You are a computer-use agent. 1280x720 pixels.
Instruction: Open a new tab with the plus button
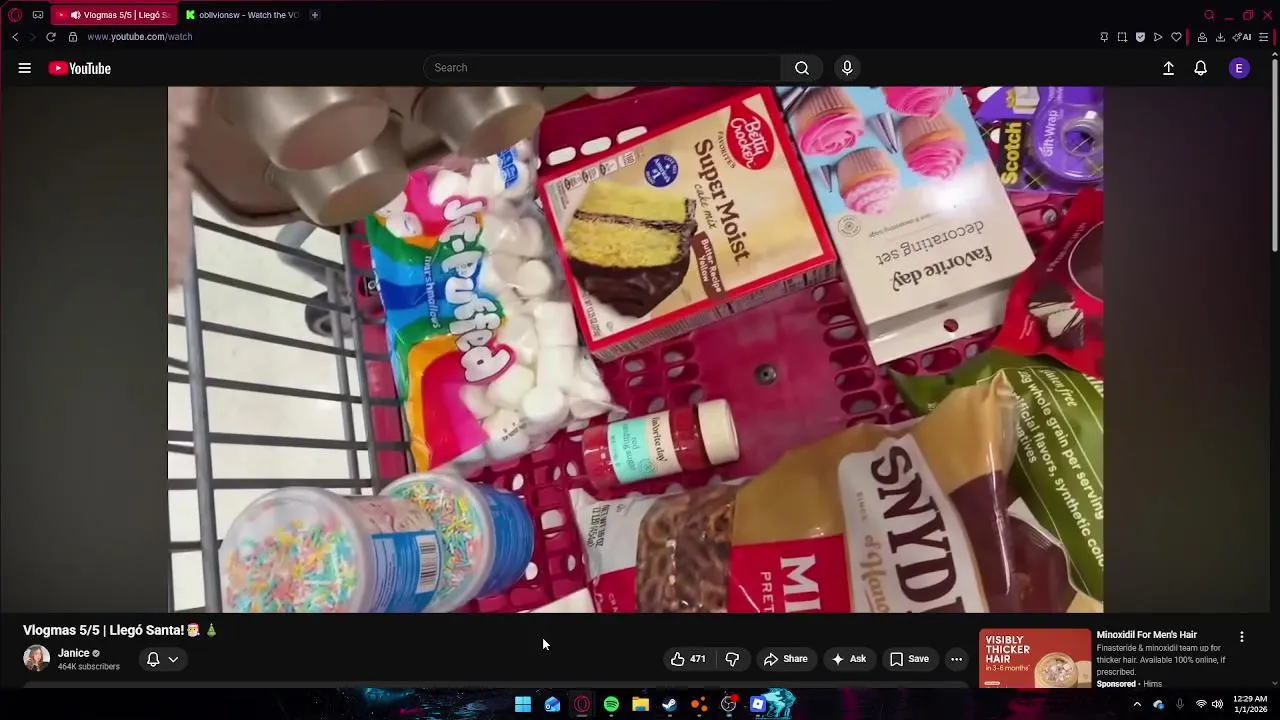click(x=314, y=15)
